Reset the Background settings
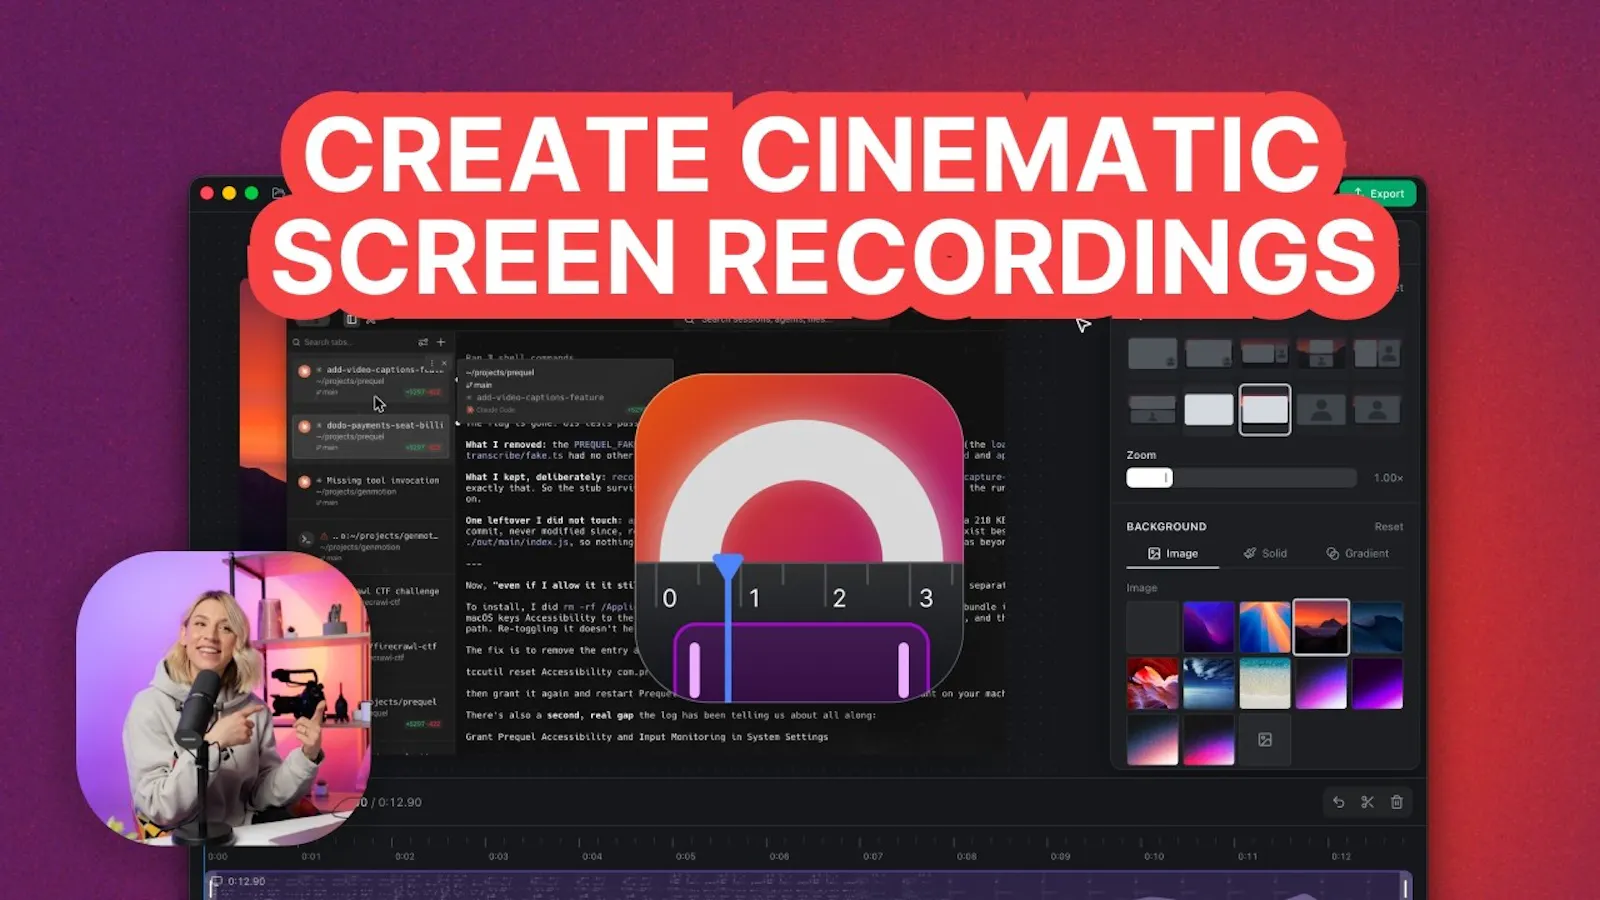 tap(1388, 527)
